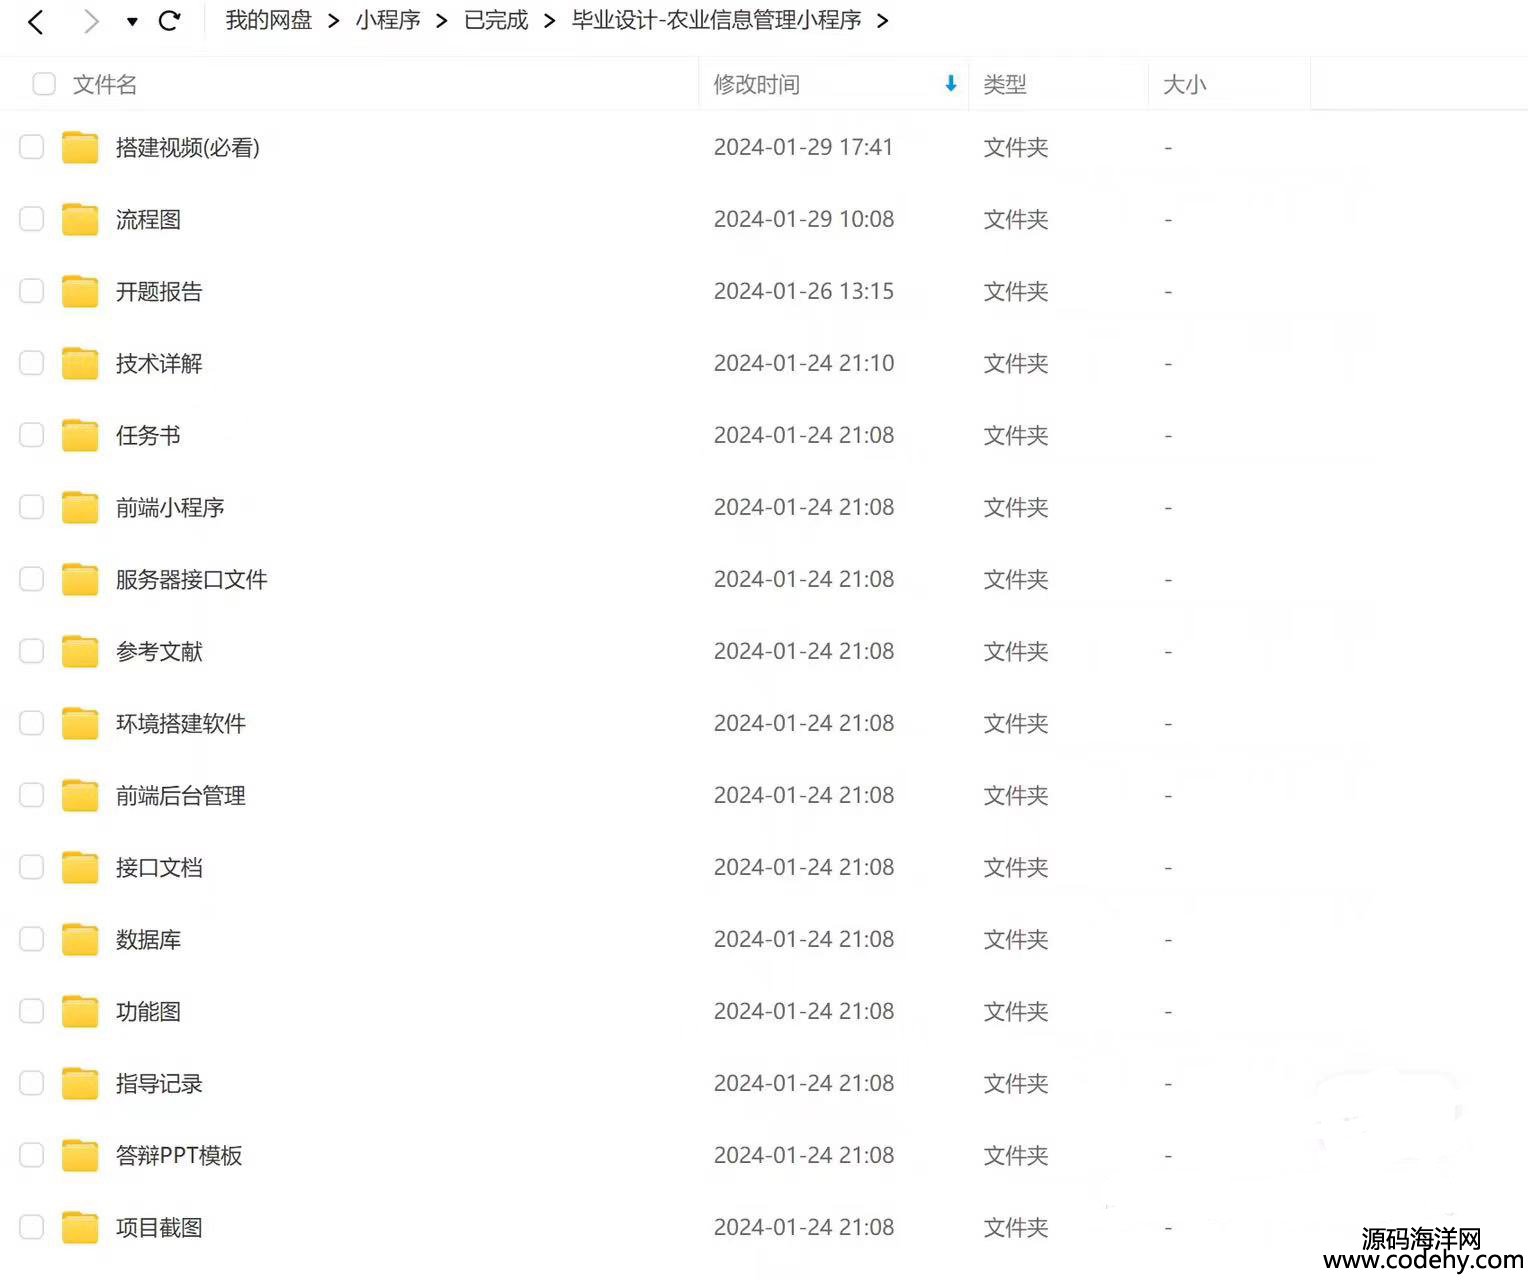This screenshot has width=1528, height=1280.
Task: Check the box for 开题报告
Action: click(x=32, y=291)
